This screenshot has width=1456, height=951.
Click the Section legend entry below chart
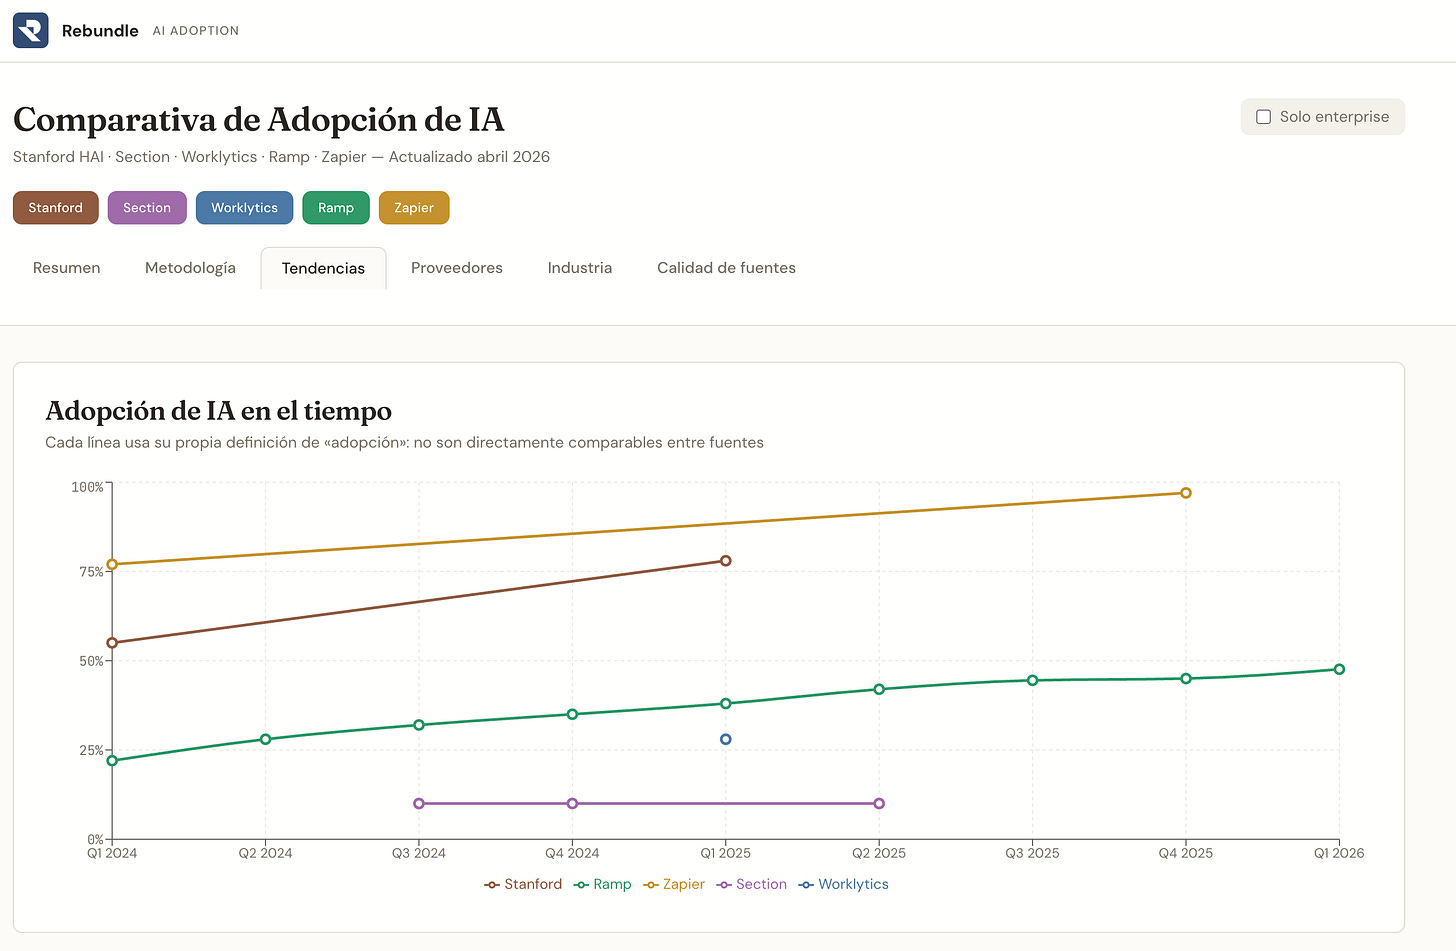(x=752, y=885)
